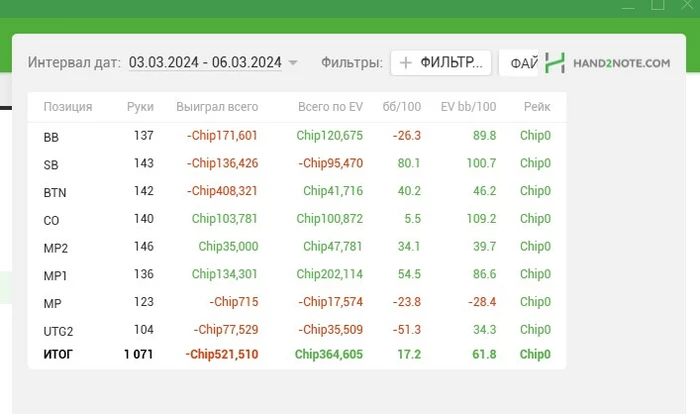Viewport: 700px width, 414px height.
Task: Minimize the application window
Action: click(x=628, y=6)
